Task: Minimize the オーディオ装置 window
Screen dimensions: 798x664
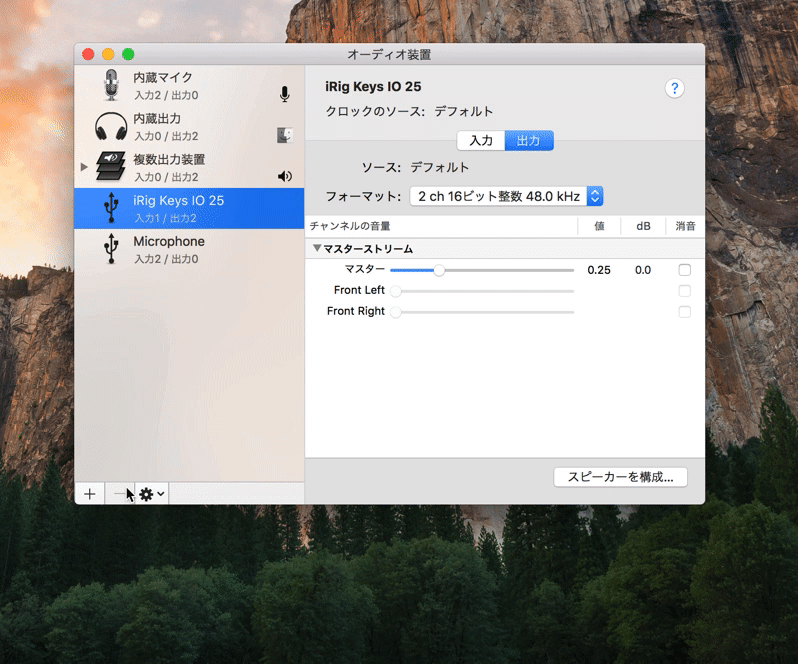Action: tap(108, 54)
